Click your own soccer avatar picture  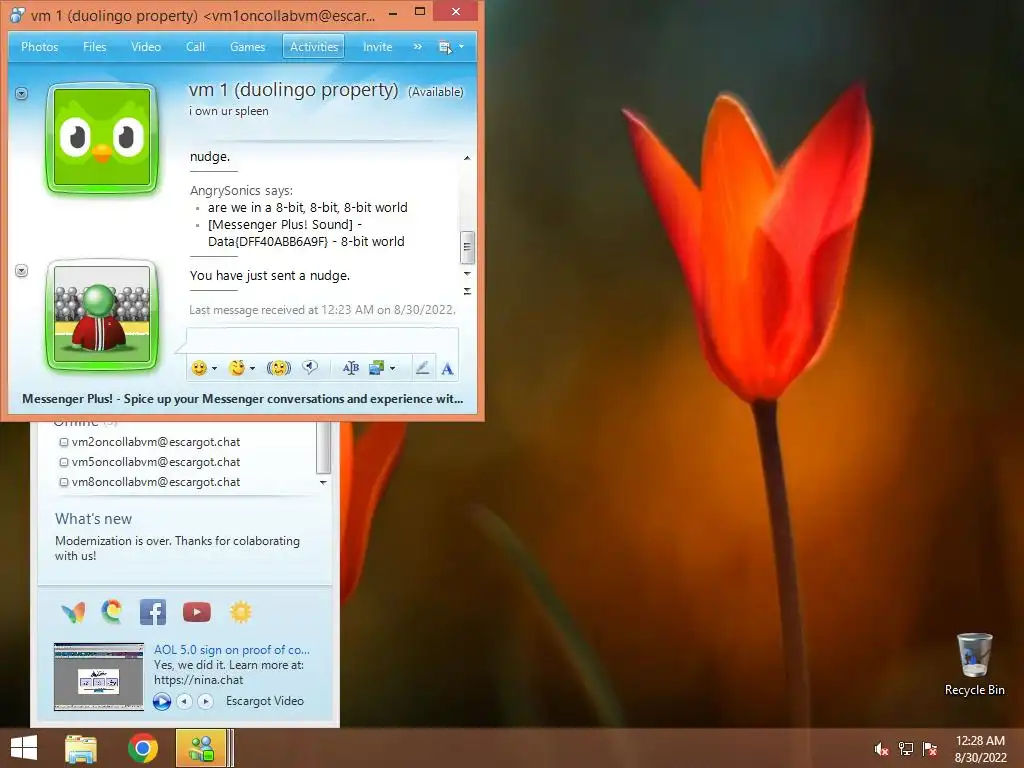101,315
